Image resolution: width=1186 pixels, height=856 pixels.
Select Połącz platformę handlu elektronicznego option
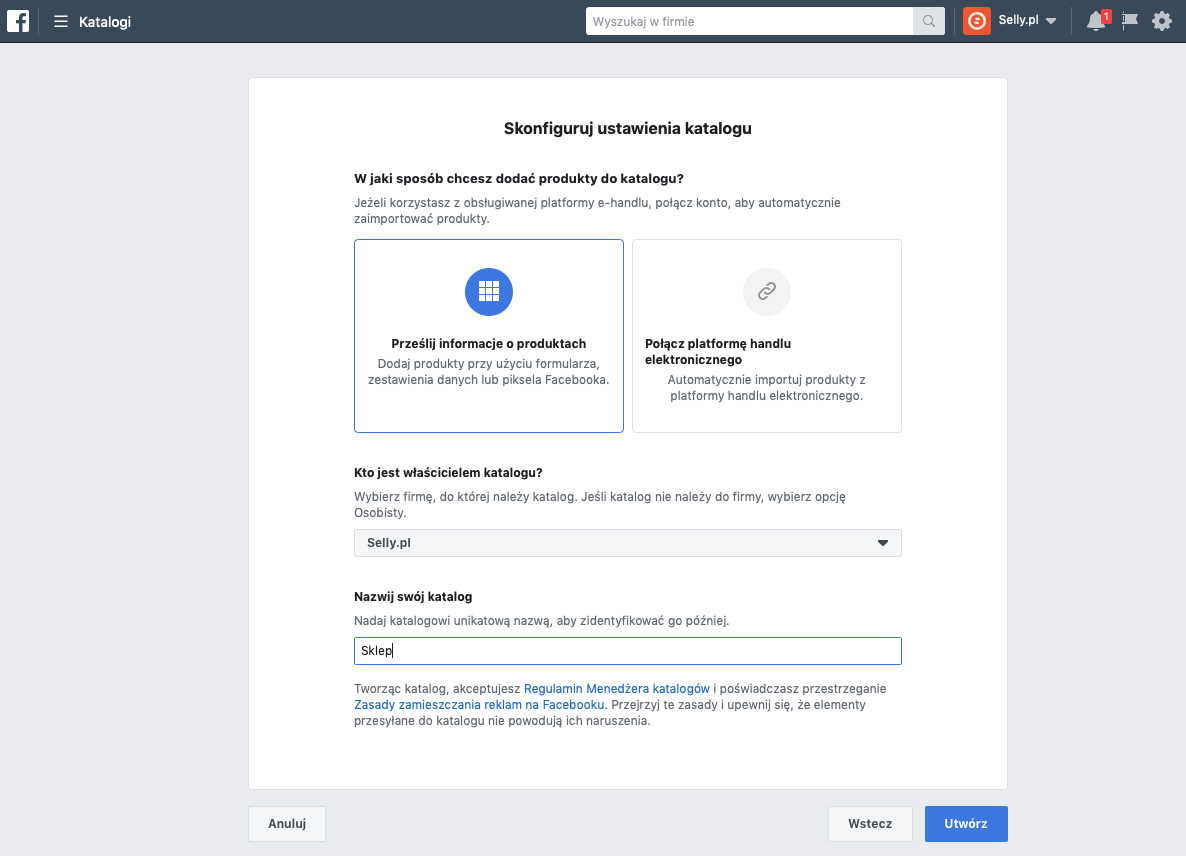(767, 351)
